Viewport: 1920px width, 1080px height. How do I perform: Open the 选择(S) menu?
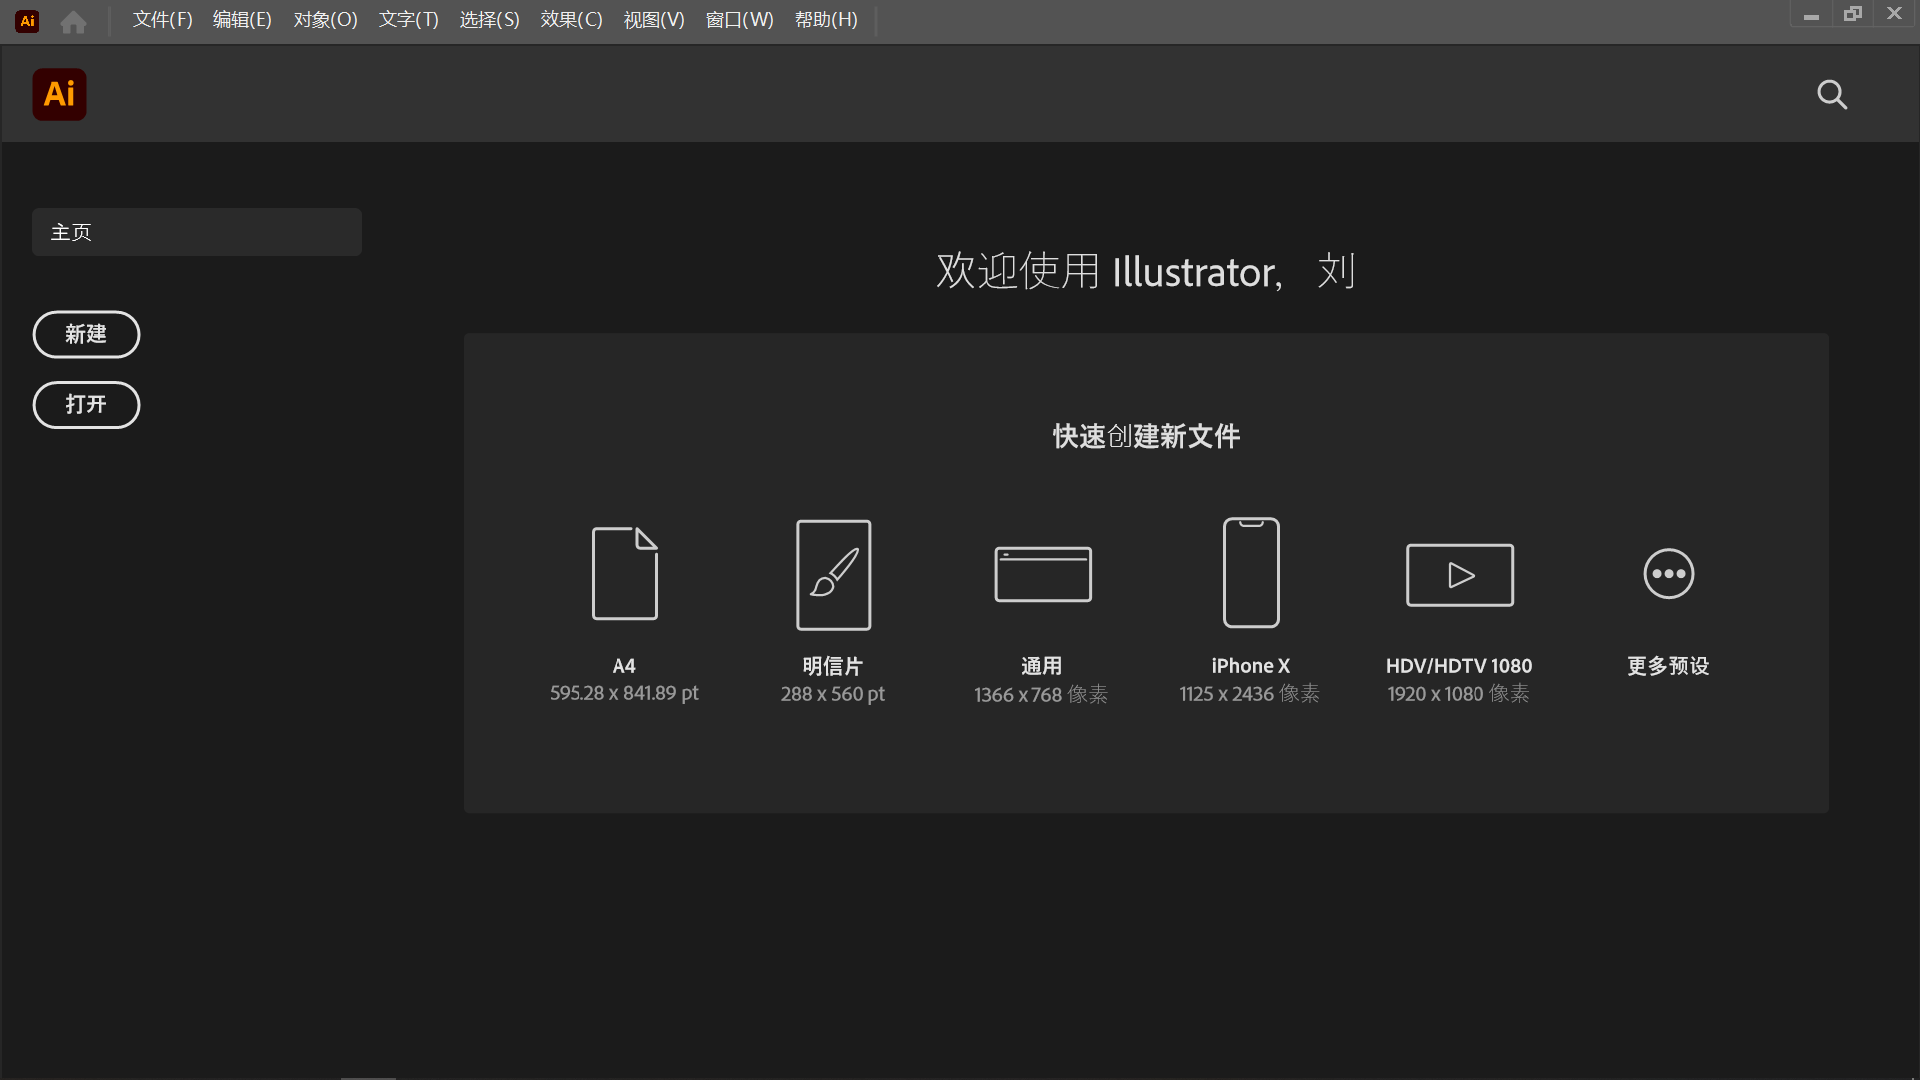pos(489,20)
